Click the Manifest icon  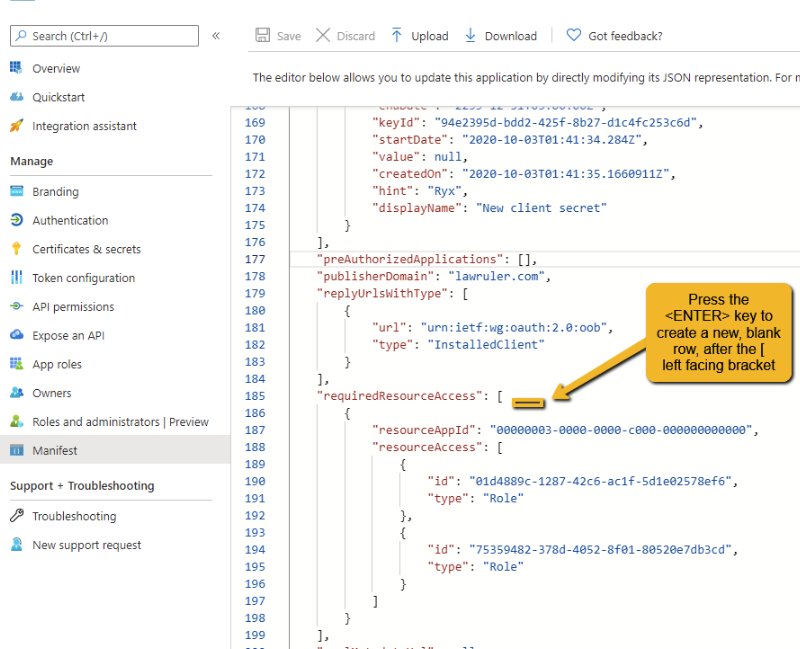point(16,450)
